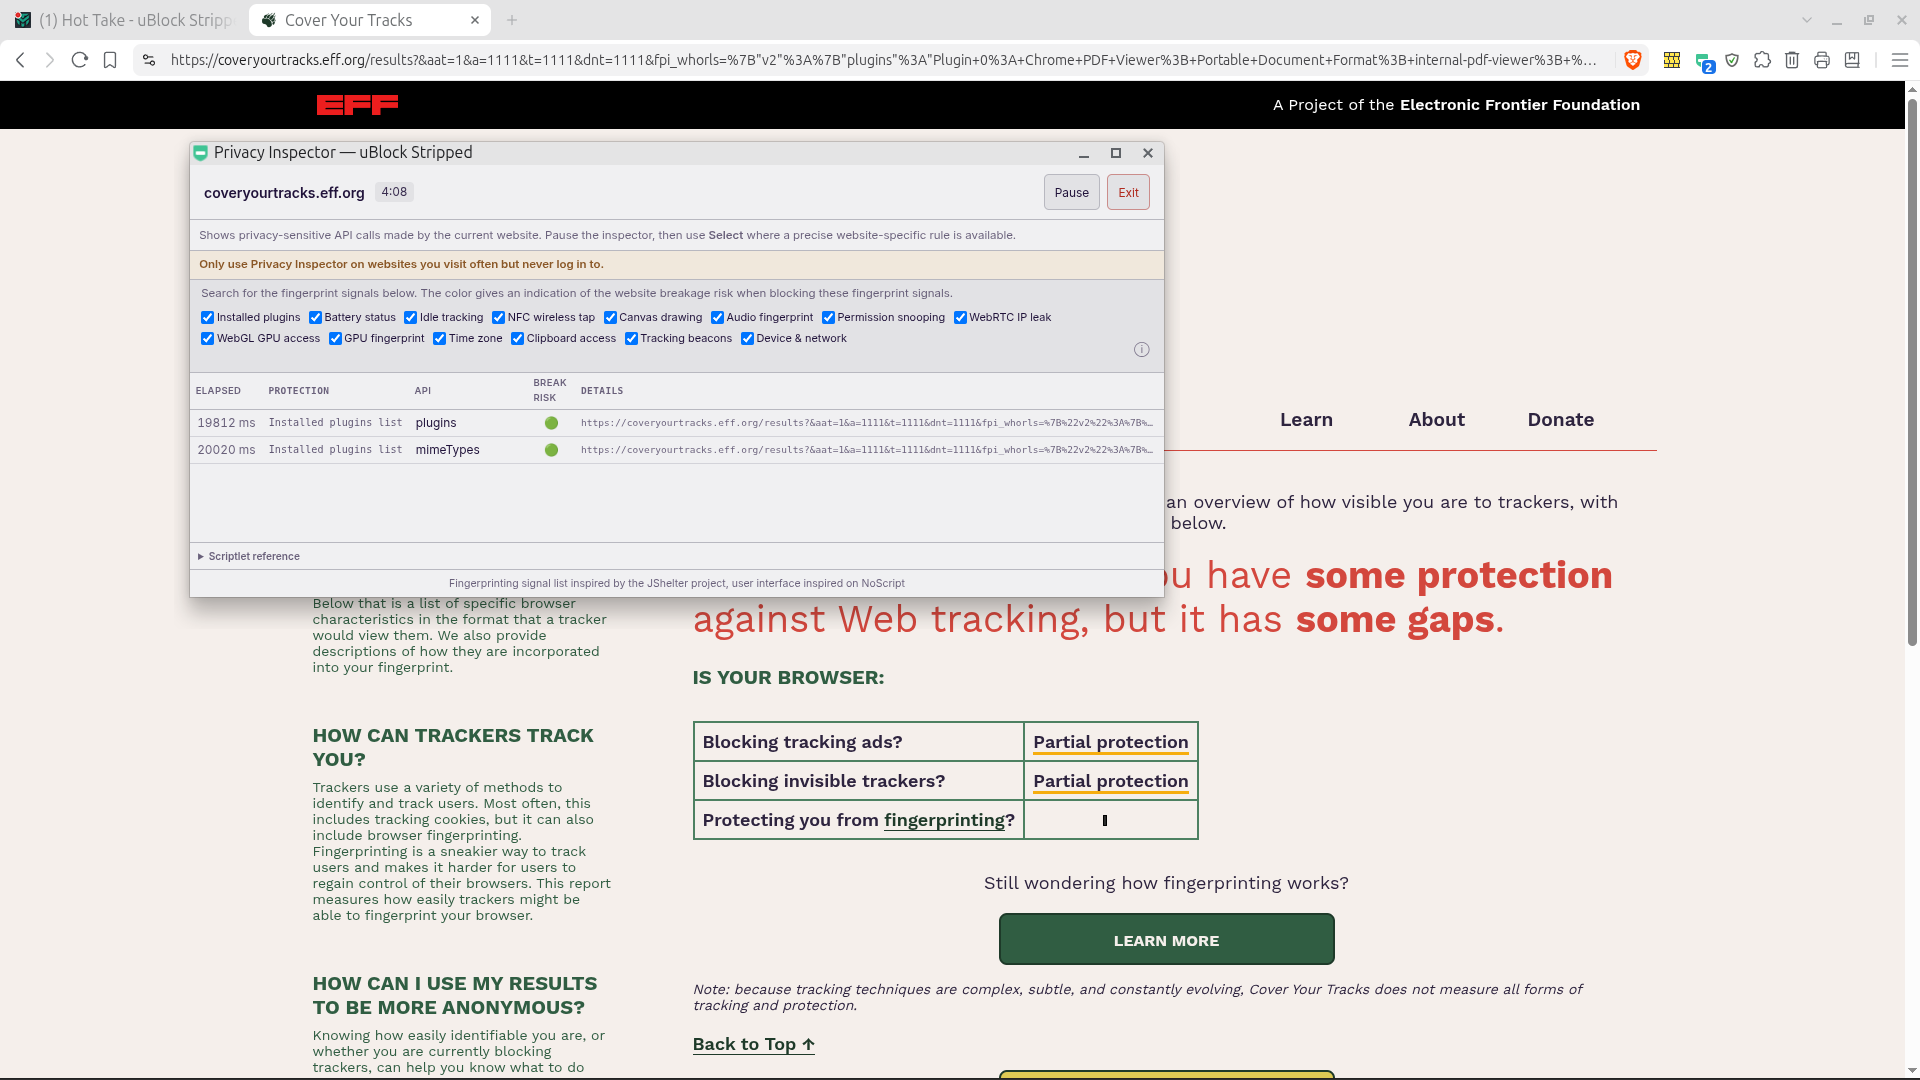The height and width of the screenshot is (1080, 1920).
Task: Click the yellow brick wall extension icon
Action: tap(1671, 60)
